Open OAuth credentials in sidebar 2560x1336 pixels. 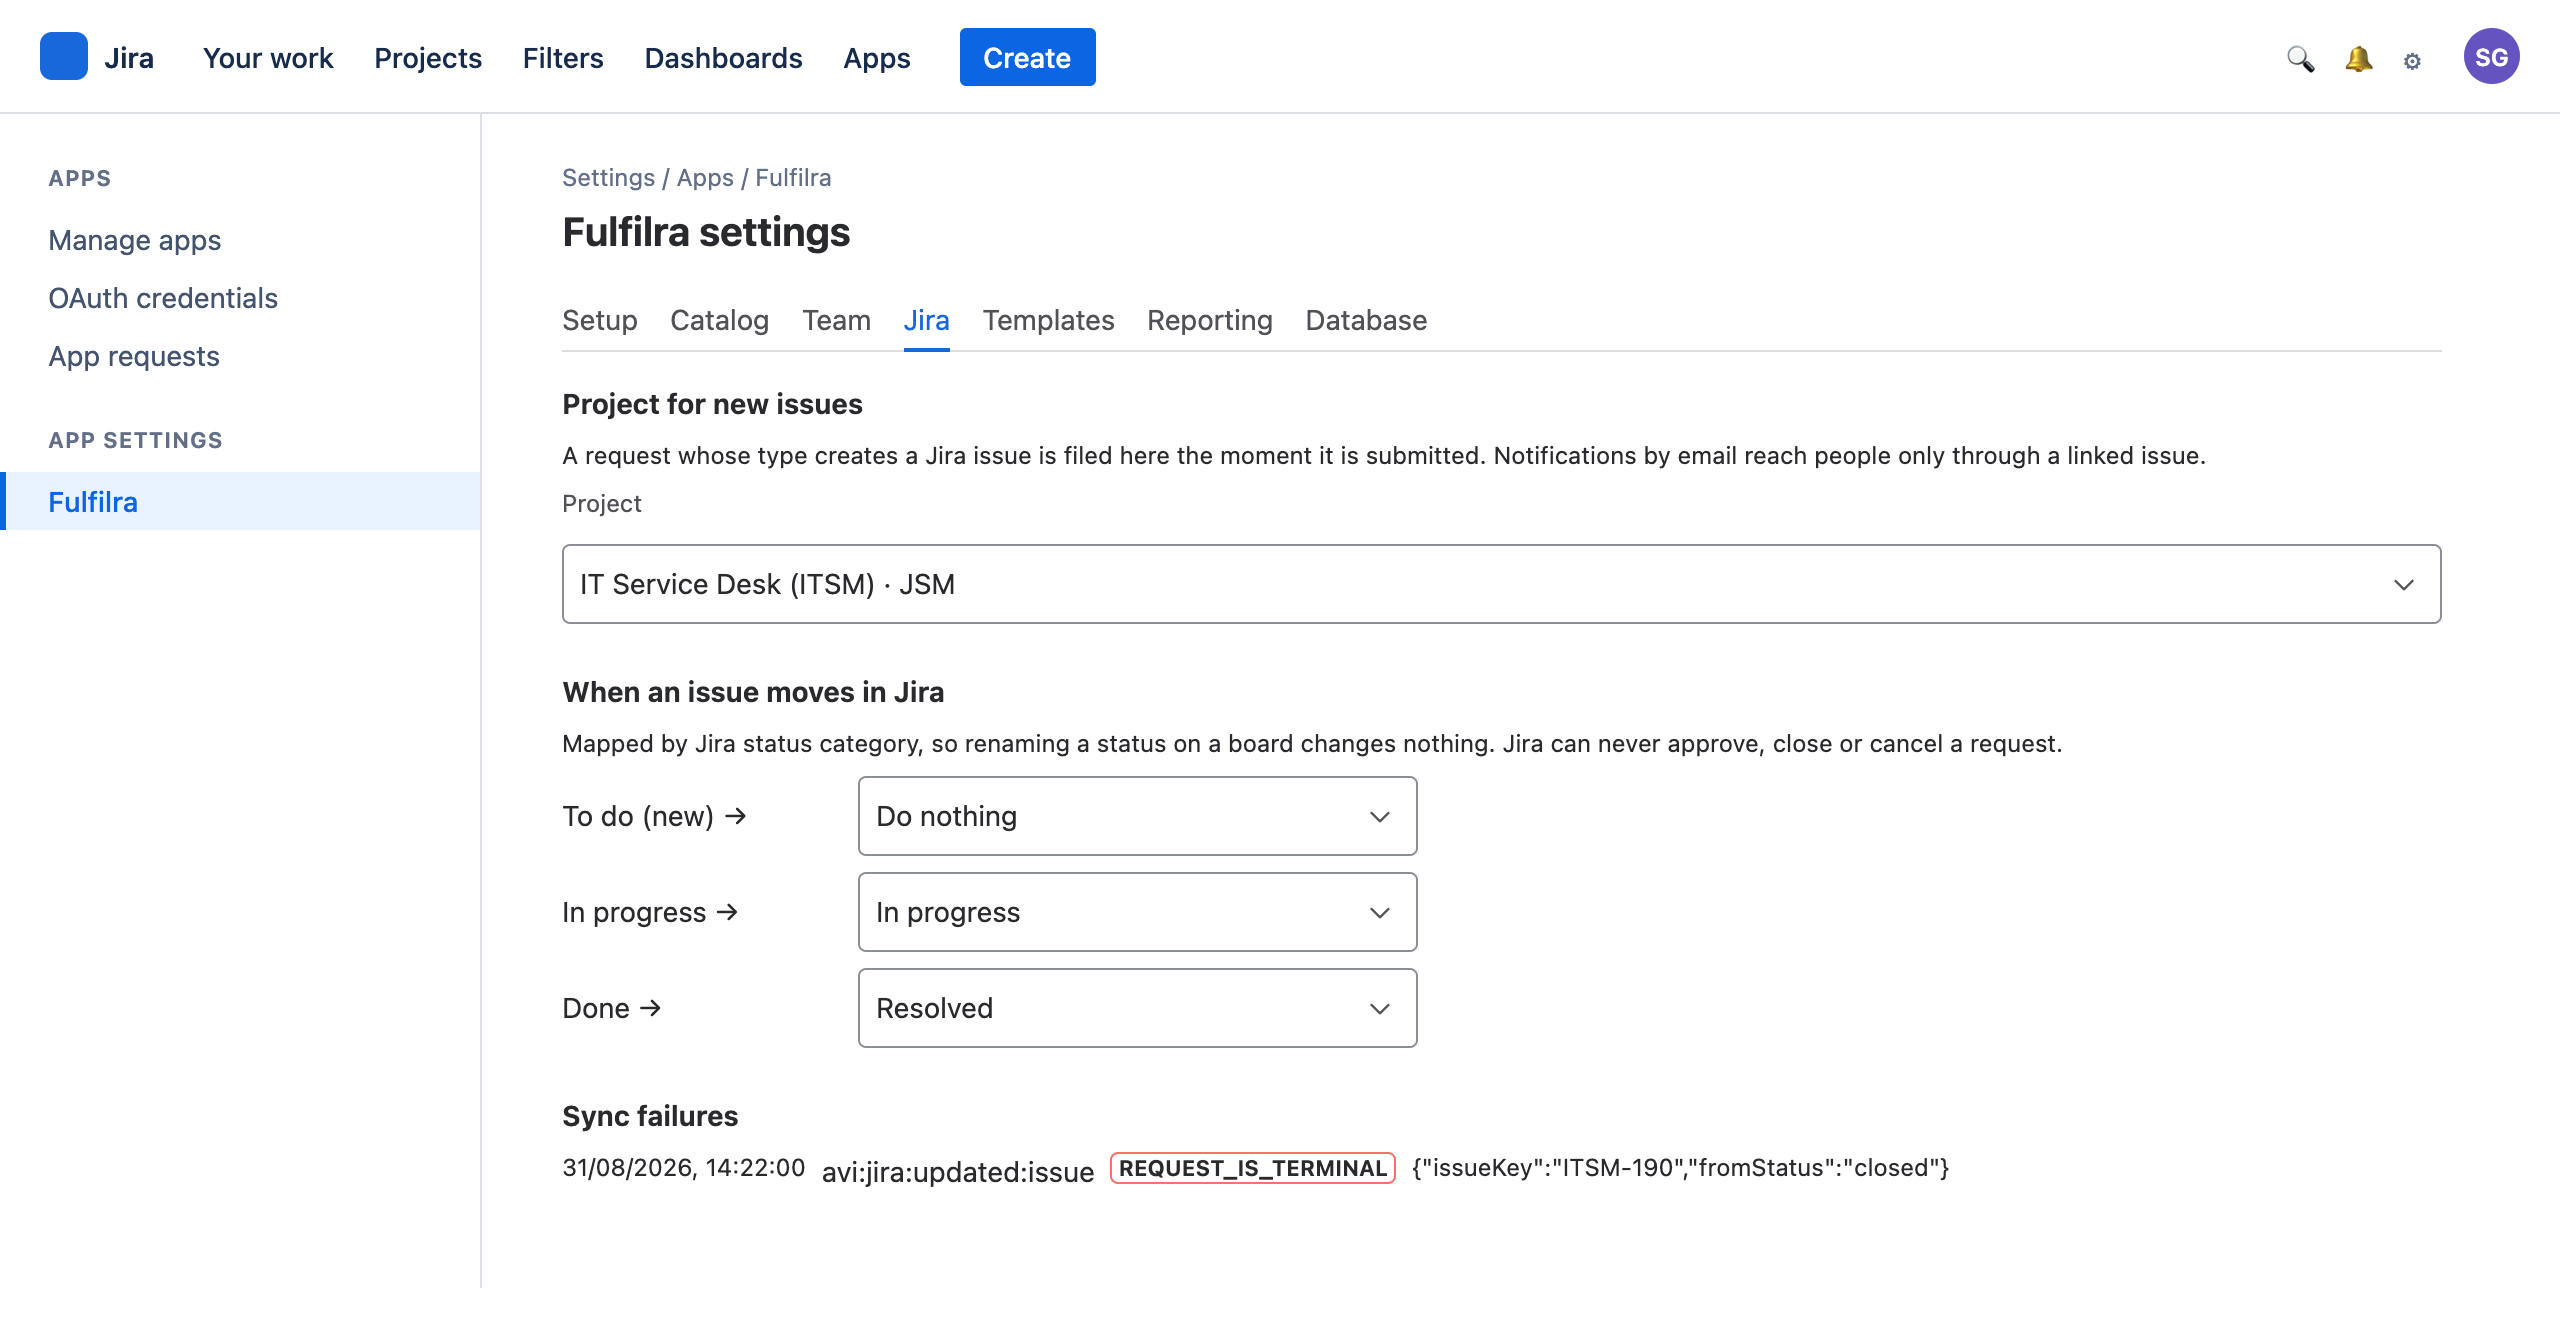click(x=163, y=298)
